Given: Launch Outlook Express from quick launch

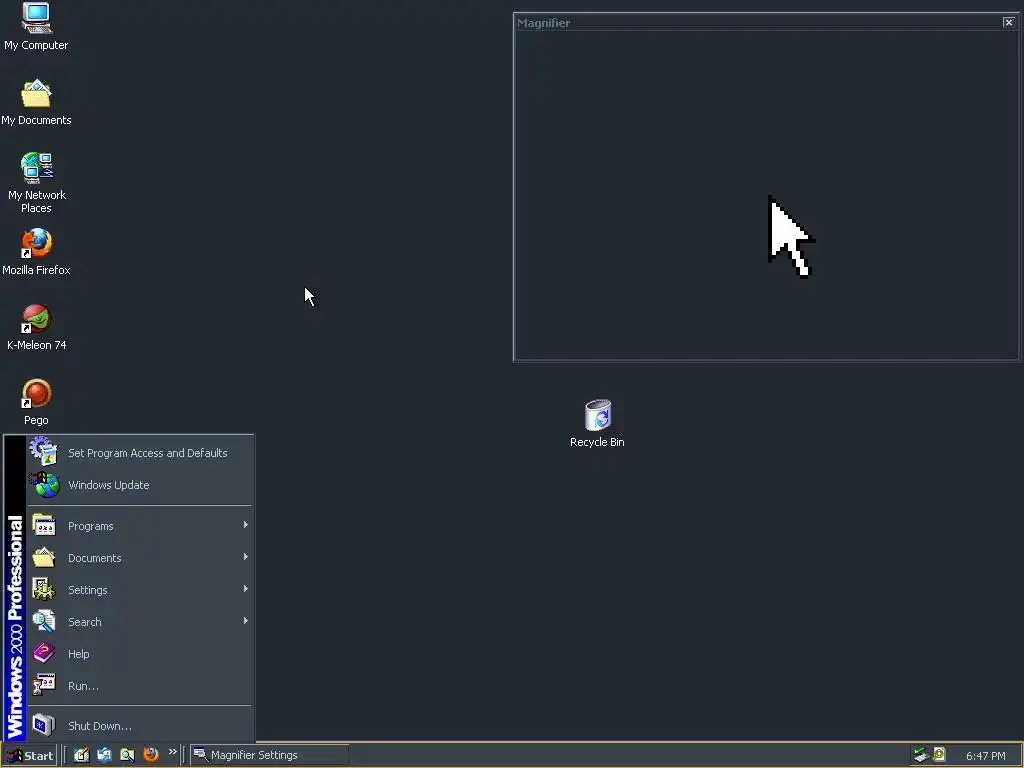Looking at the screenshot, I should (104, 755).
